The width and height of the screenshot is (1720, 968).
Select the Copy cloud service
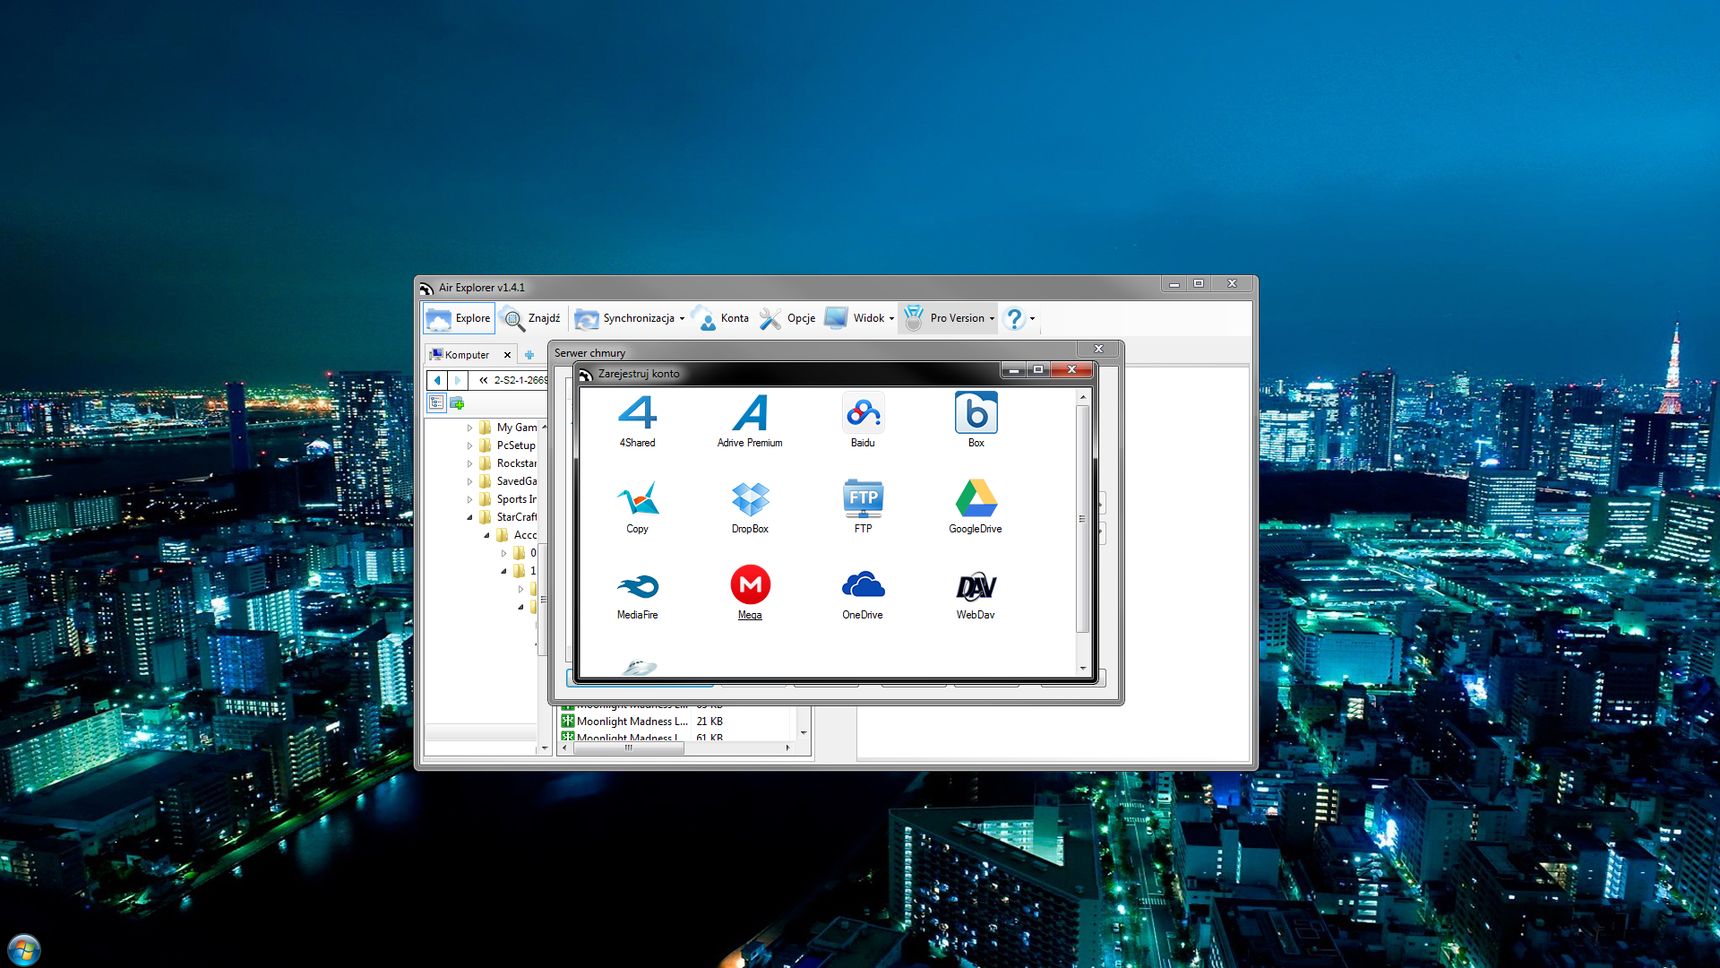[x=637, y=507]
